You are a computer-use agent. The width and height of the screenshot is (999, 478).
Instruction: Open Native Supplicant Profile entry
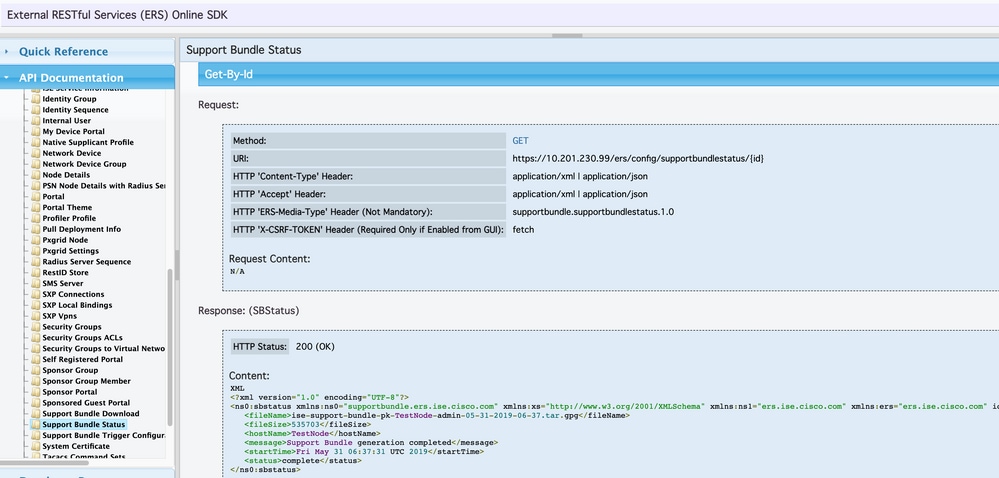pos(88,142)
